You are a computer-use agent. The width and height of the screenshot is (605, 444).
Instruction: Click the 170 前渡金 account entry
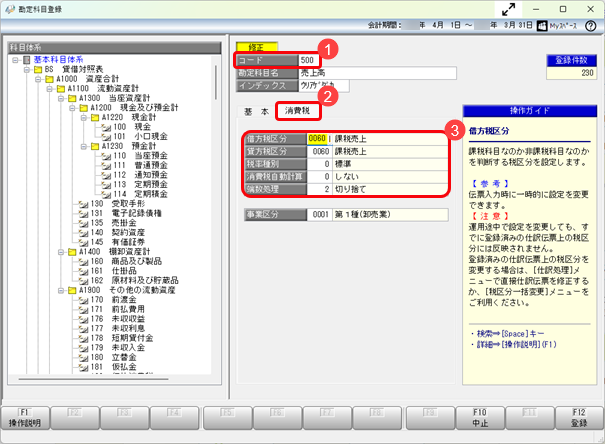tap(112, 299)
